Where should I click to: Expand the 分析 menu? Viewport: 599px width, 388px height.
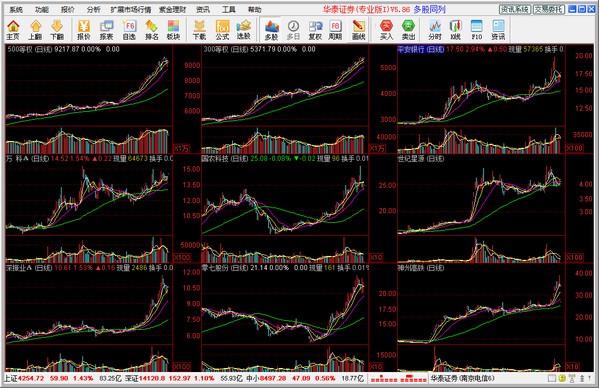pos(93,10)
